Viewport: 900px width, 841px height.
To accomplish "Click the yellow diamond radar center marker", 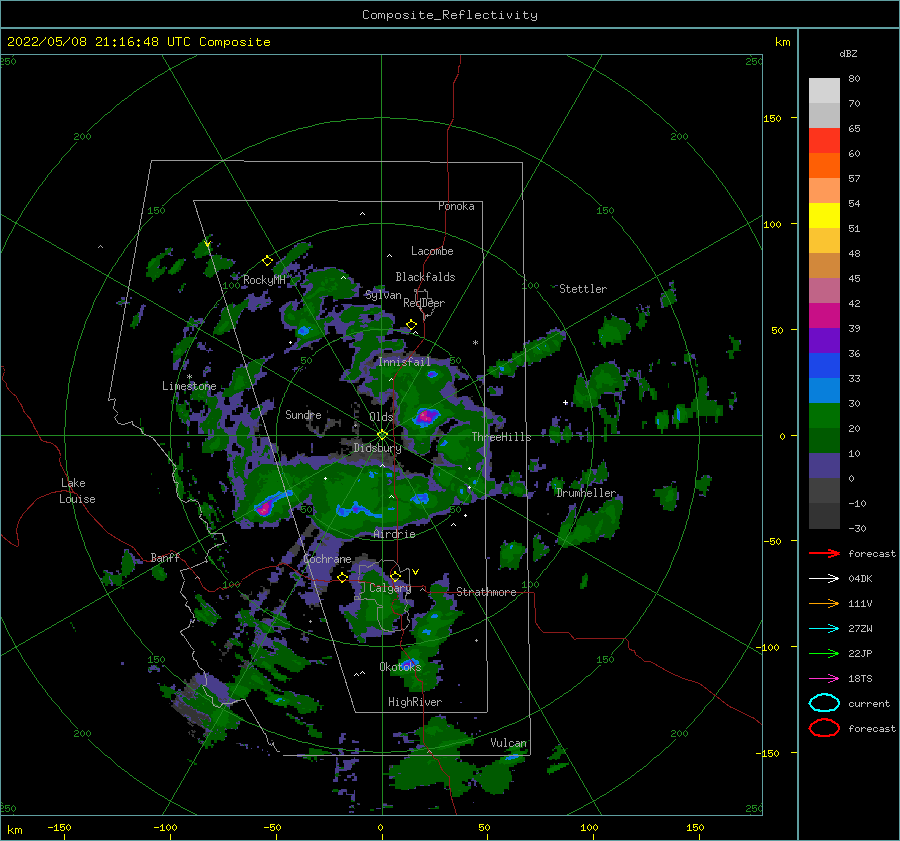I will click(382, 435).
